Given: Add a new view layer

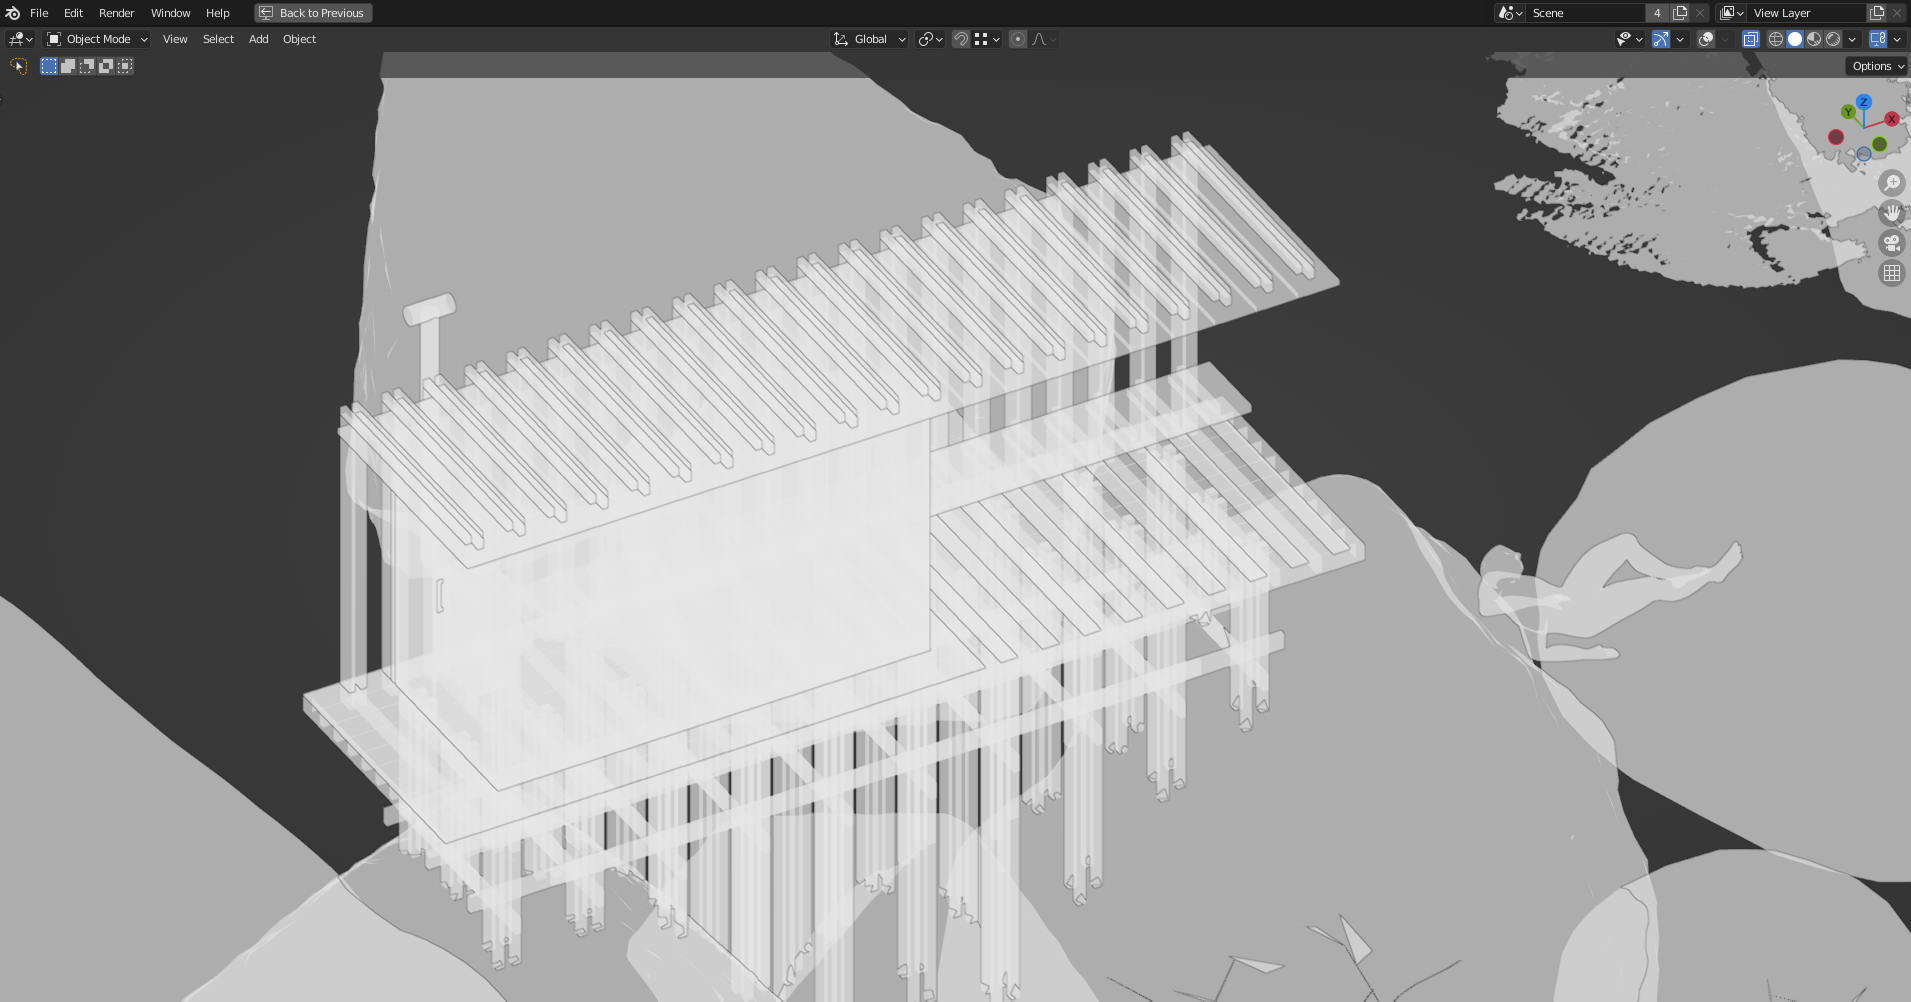Looking at the screenshot, I should pyautogui.click(x=1877, y=13).
